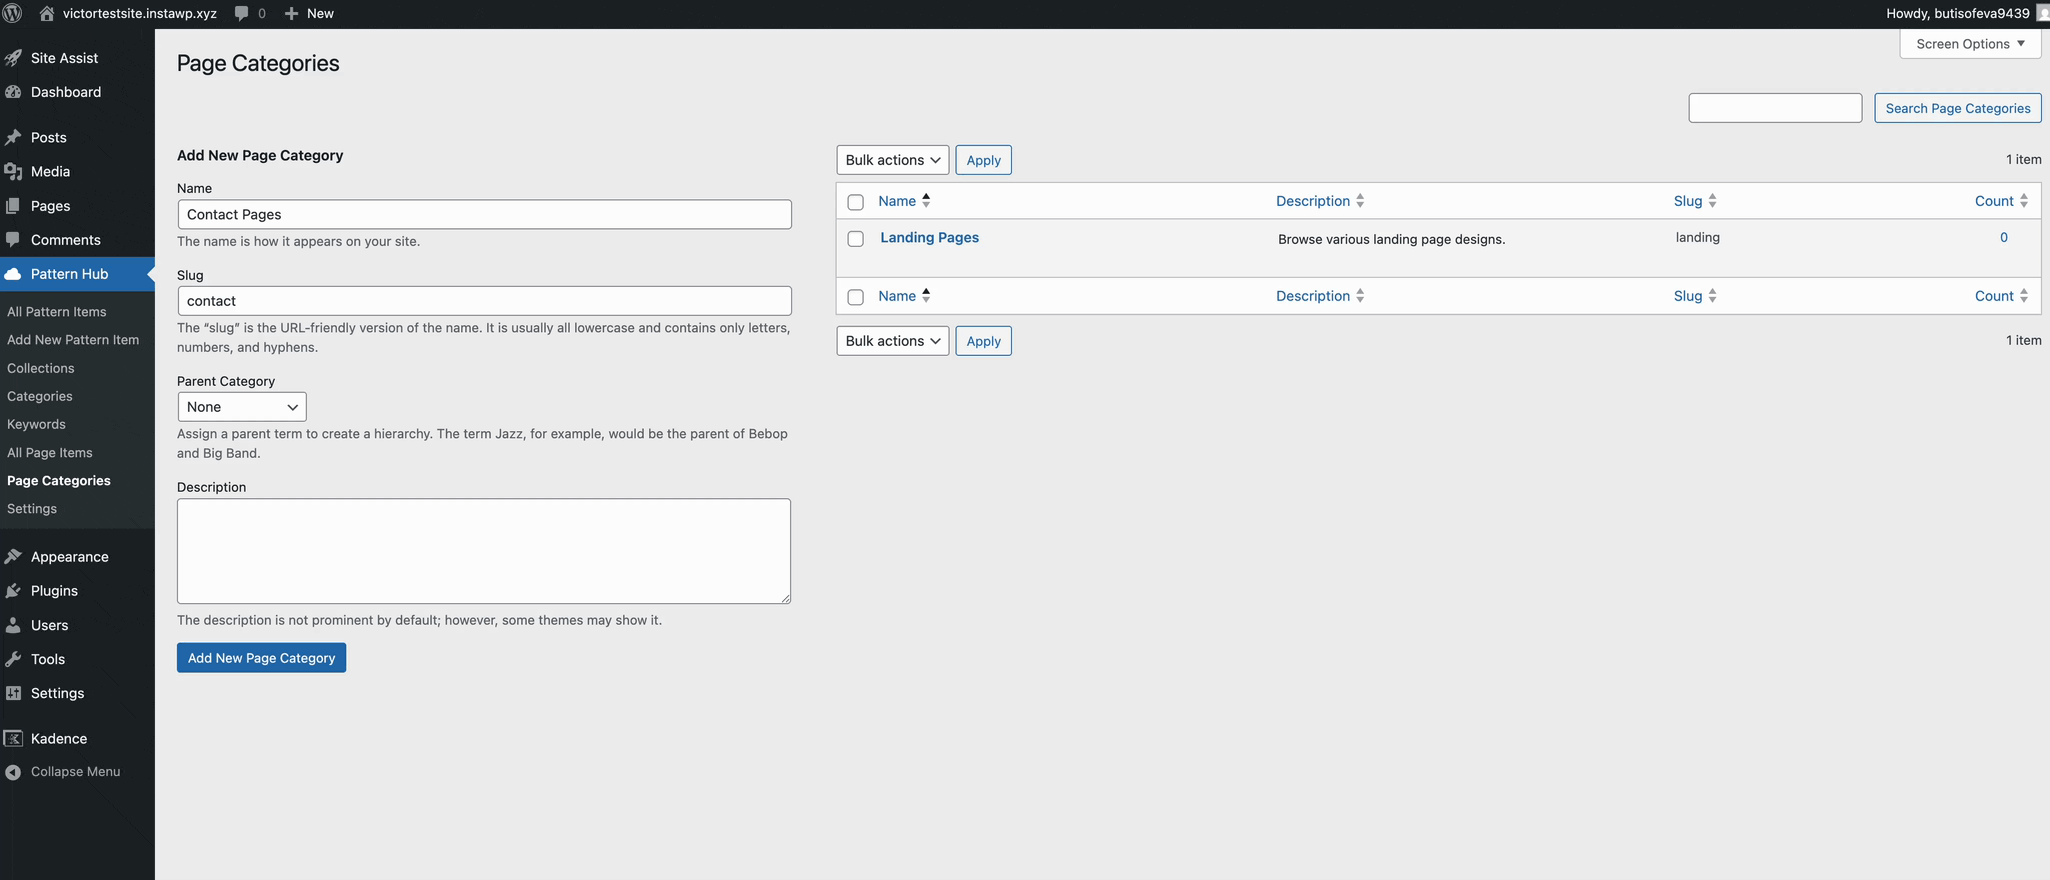Click the Posts pushpin icon

(13, 137)
